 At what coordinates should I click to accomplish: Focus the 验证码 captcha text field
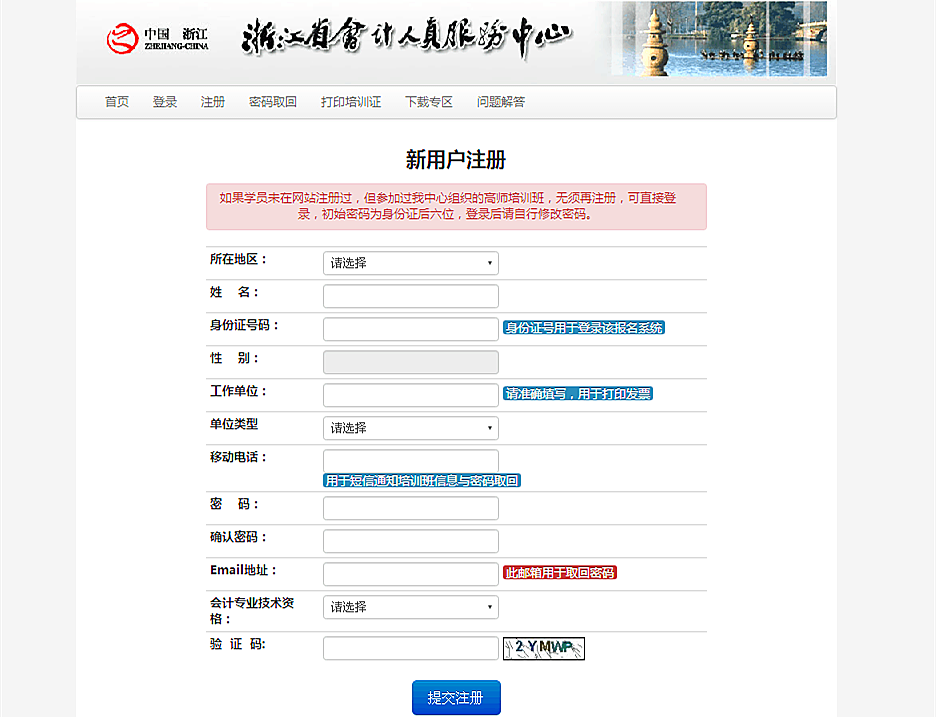coord(410,648)
